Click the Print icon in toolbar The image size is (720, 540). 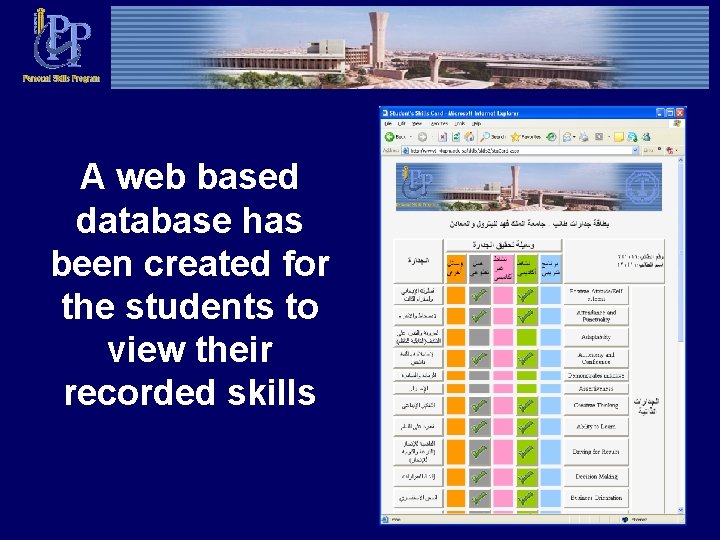pos(584,136)
